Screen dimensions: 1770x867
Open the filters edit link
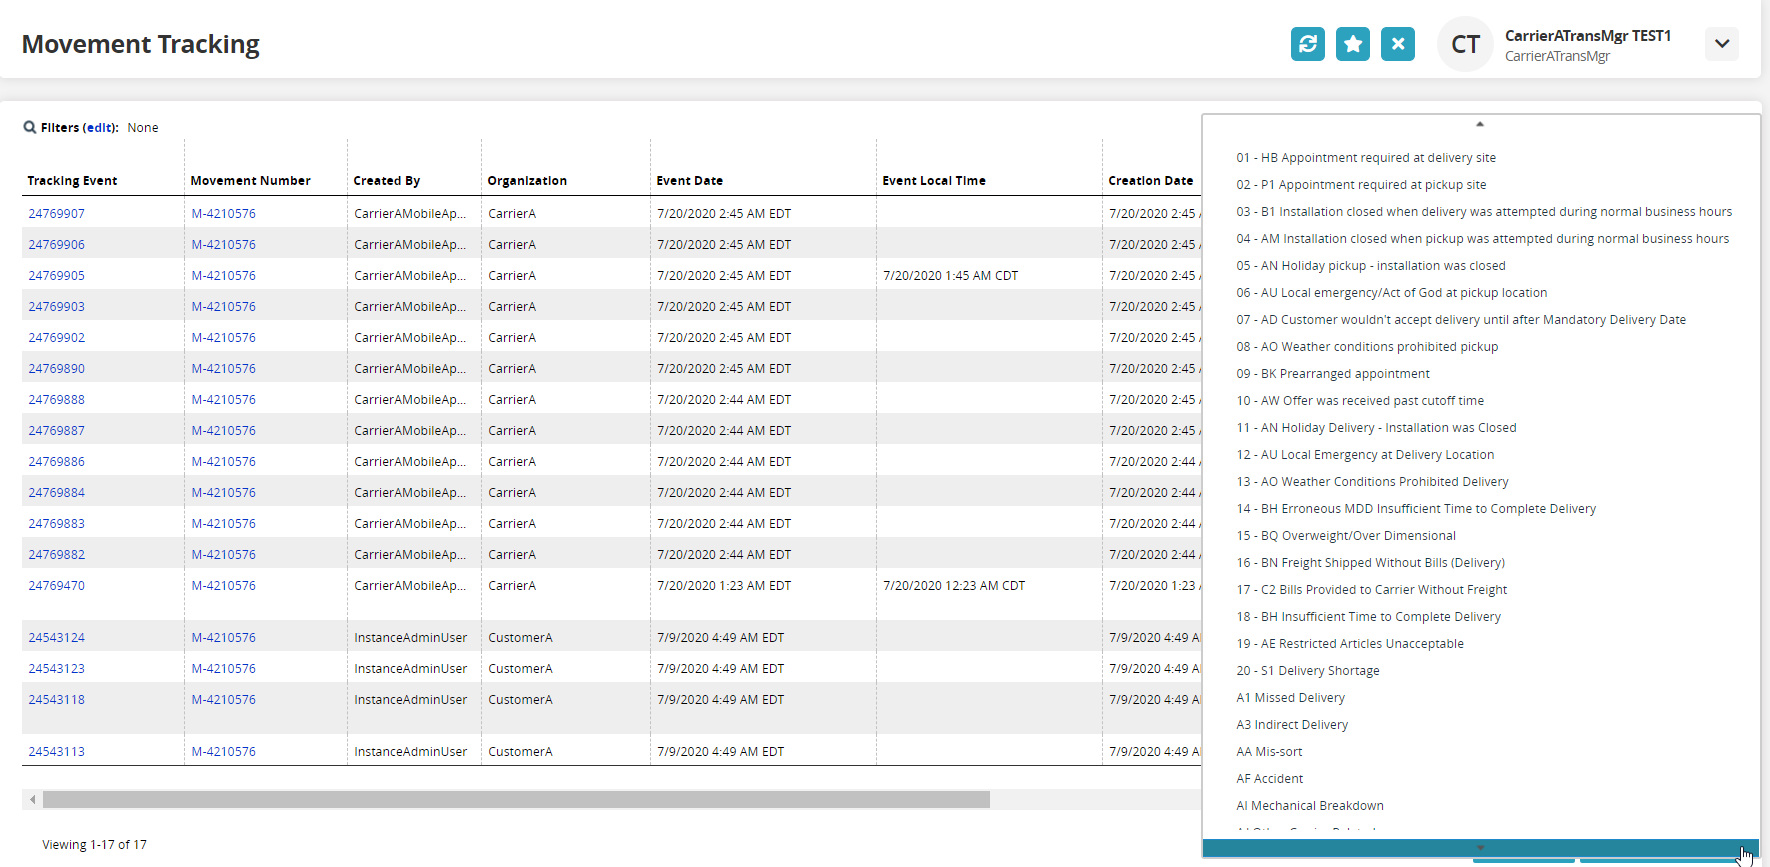pyautogui.click(x=98, y=128)
